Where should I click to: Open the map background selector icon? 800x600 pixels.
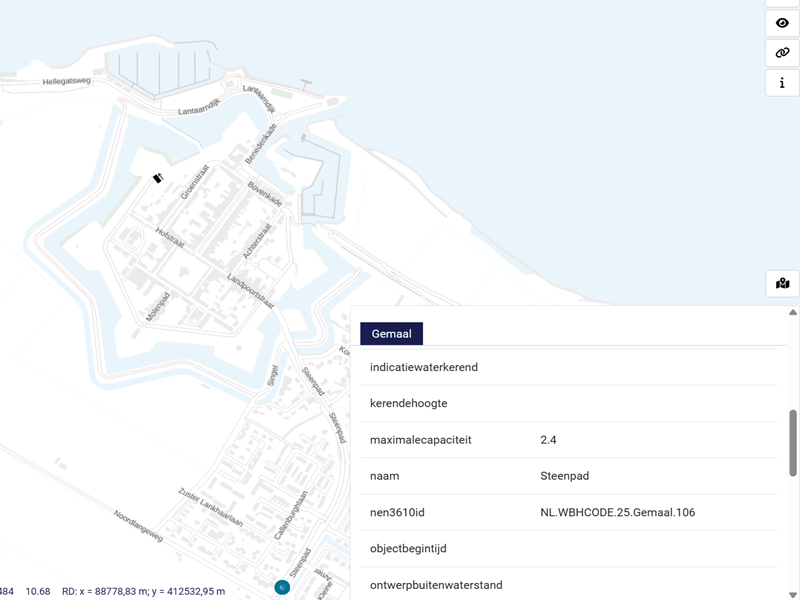point(782,284)
